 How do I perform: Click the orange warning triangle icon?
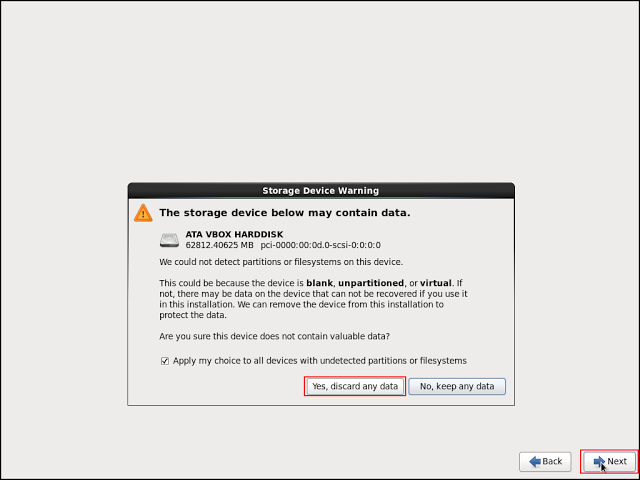coord(144,213)
